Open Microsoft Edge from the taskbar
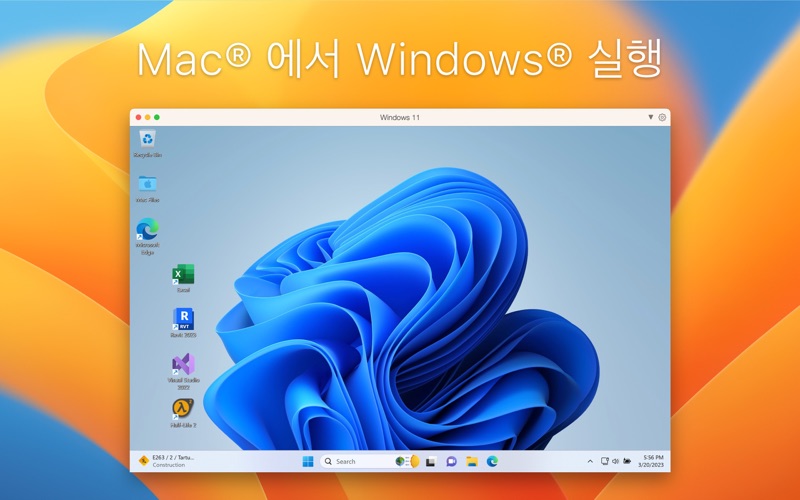This screenshot has height=500, width=800. point(492,462)
